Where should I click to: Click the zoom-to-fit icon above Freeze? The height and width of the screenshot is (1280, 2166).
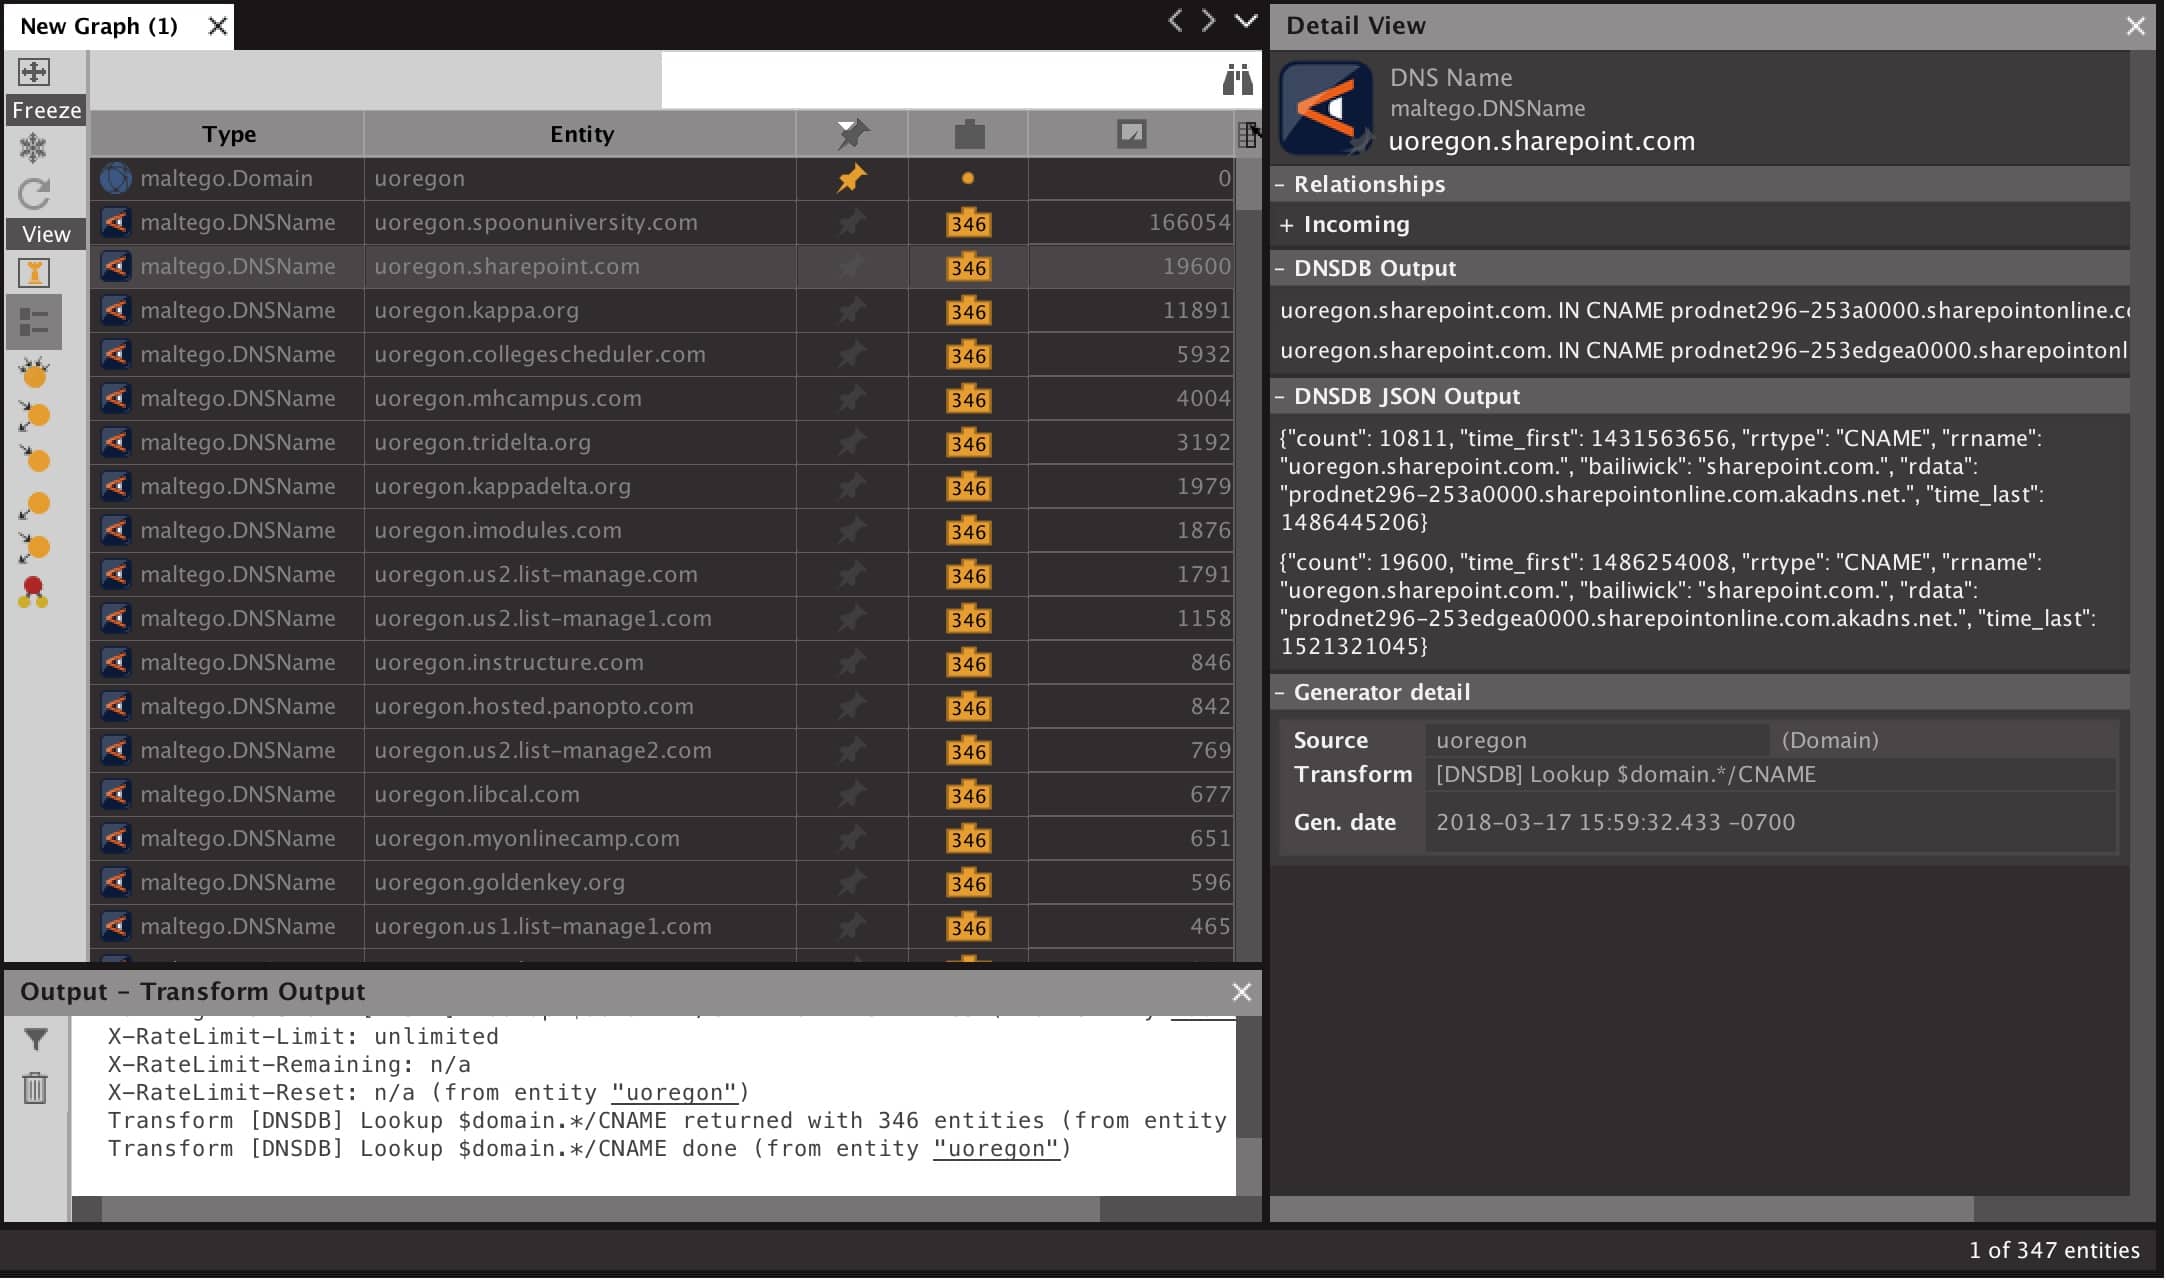point(34,72)
